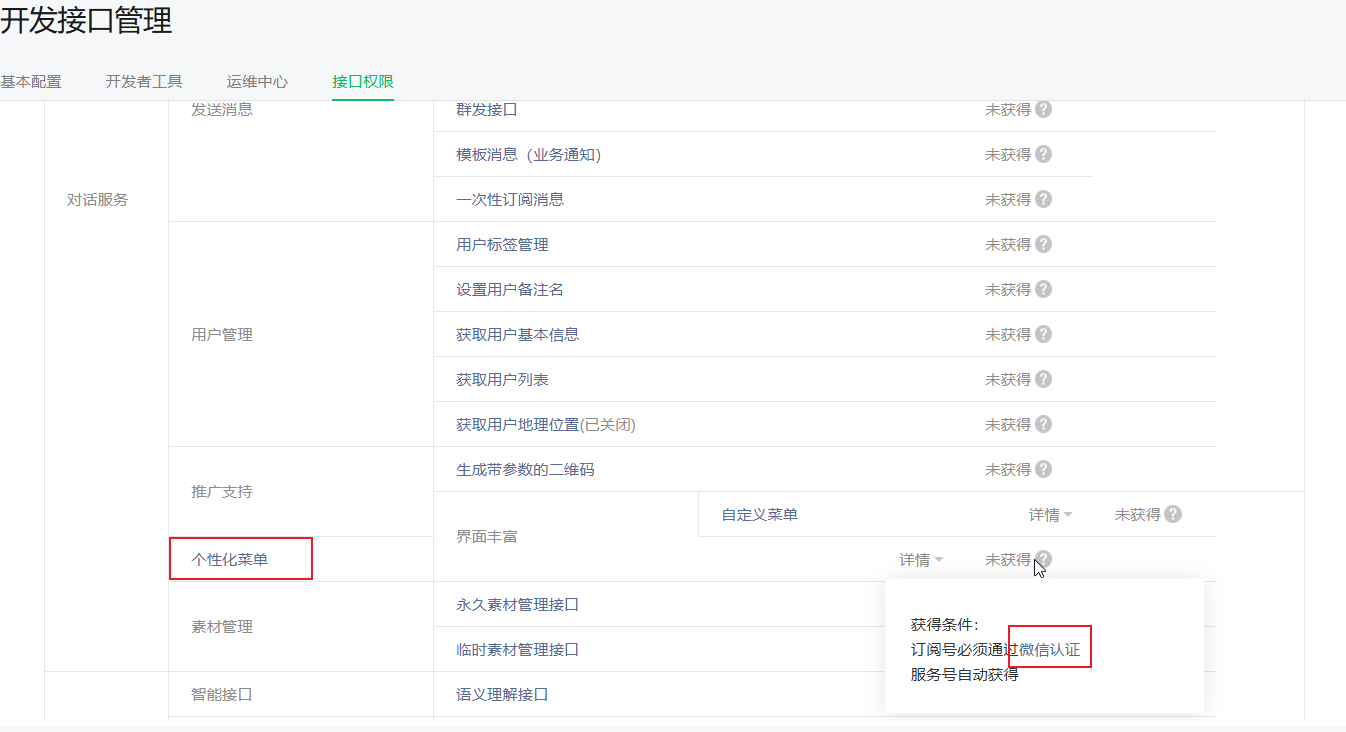Select the 接口权限 tab

click(x=363, y=82)
